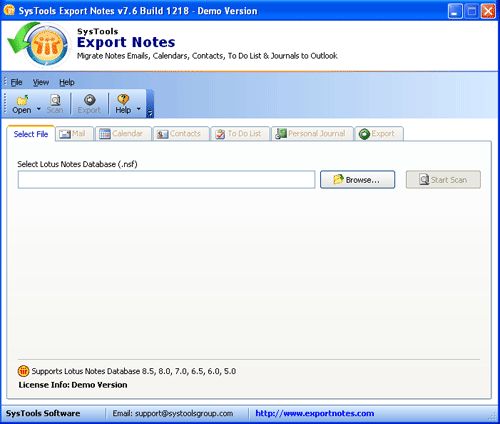Switch to the Calendar tab
The image size is (500, 424).
pyautogui.click(x=123, y=134)
